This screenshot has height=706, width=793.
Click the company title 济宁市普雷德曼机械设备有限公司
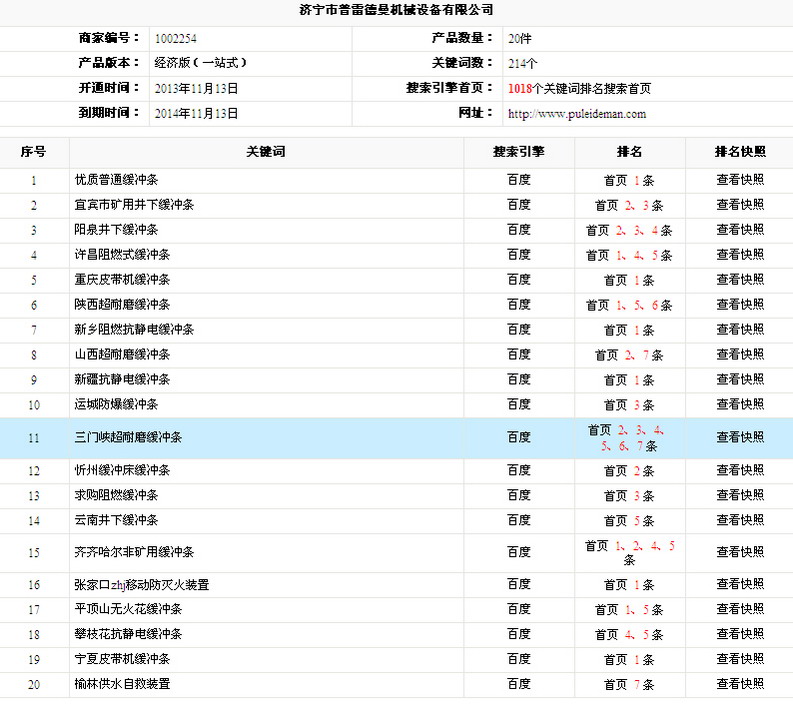point(396,10)
